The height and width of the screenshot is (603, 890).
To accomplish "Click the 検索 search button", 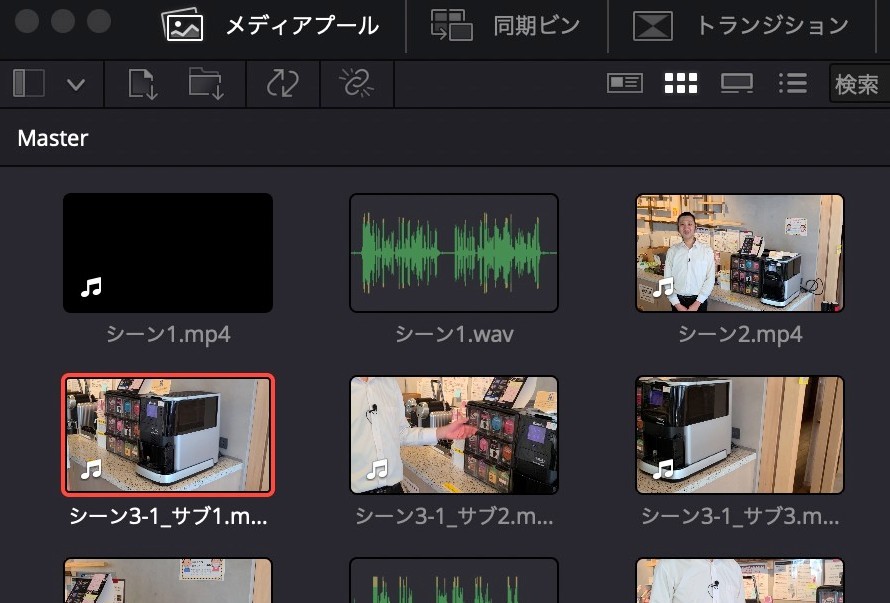I will pos(858,84).
